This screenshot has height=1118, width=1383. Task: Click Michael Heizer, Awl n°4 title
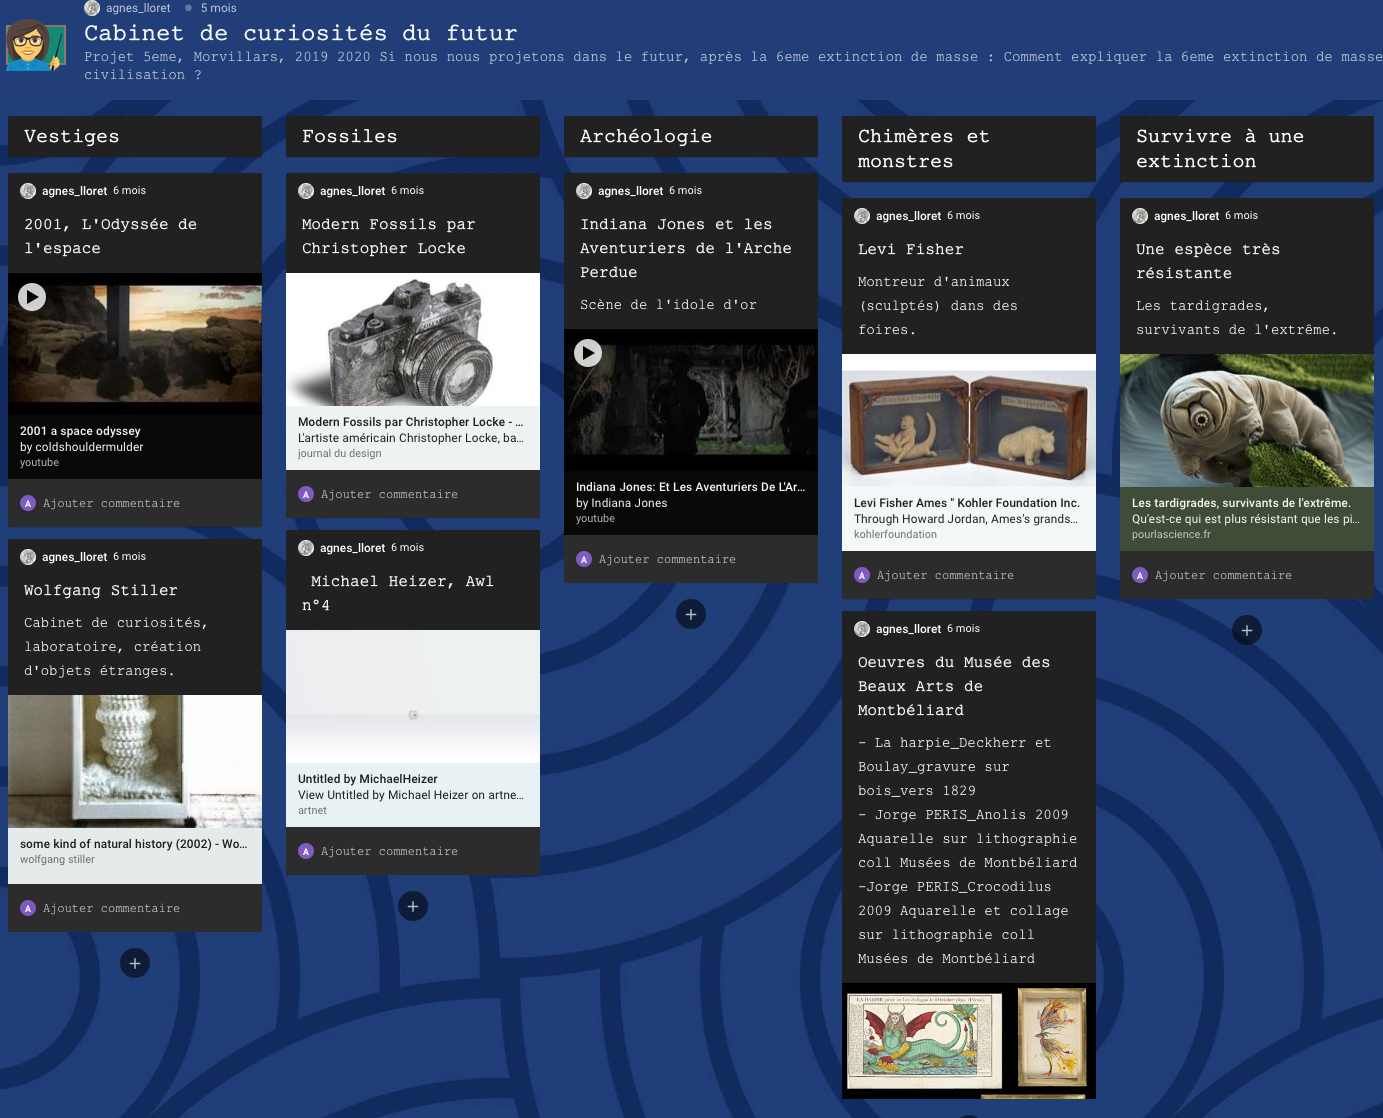[x=398, y=593]
